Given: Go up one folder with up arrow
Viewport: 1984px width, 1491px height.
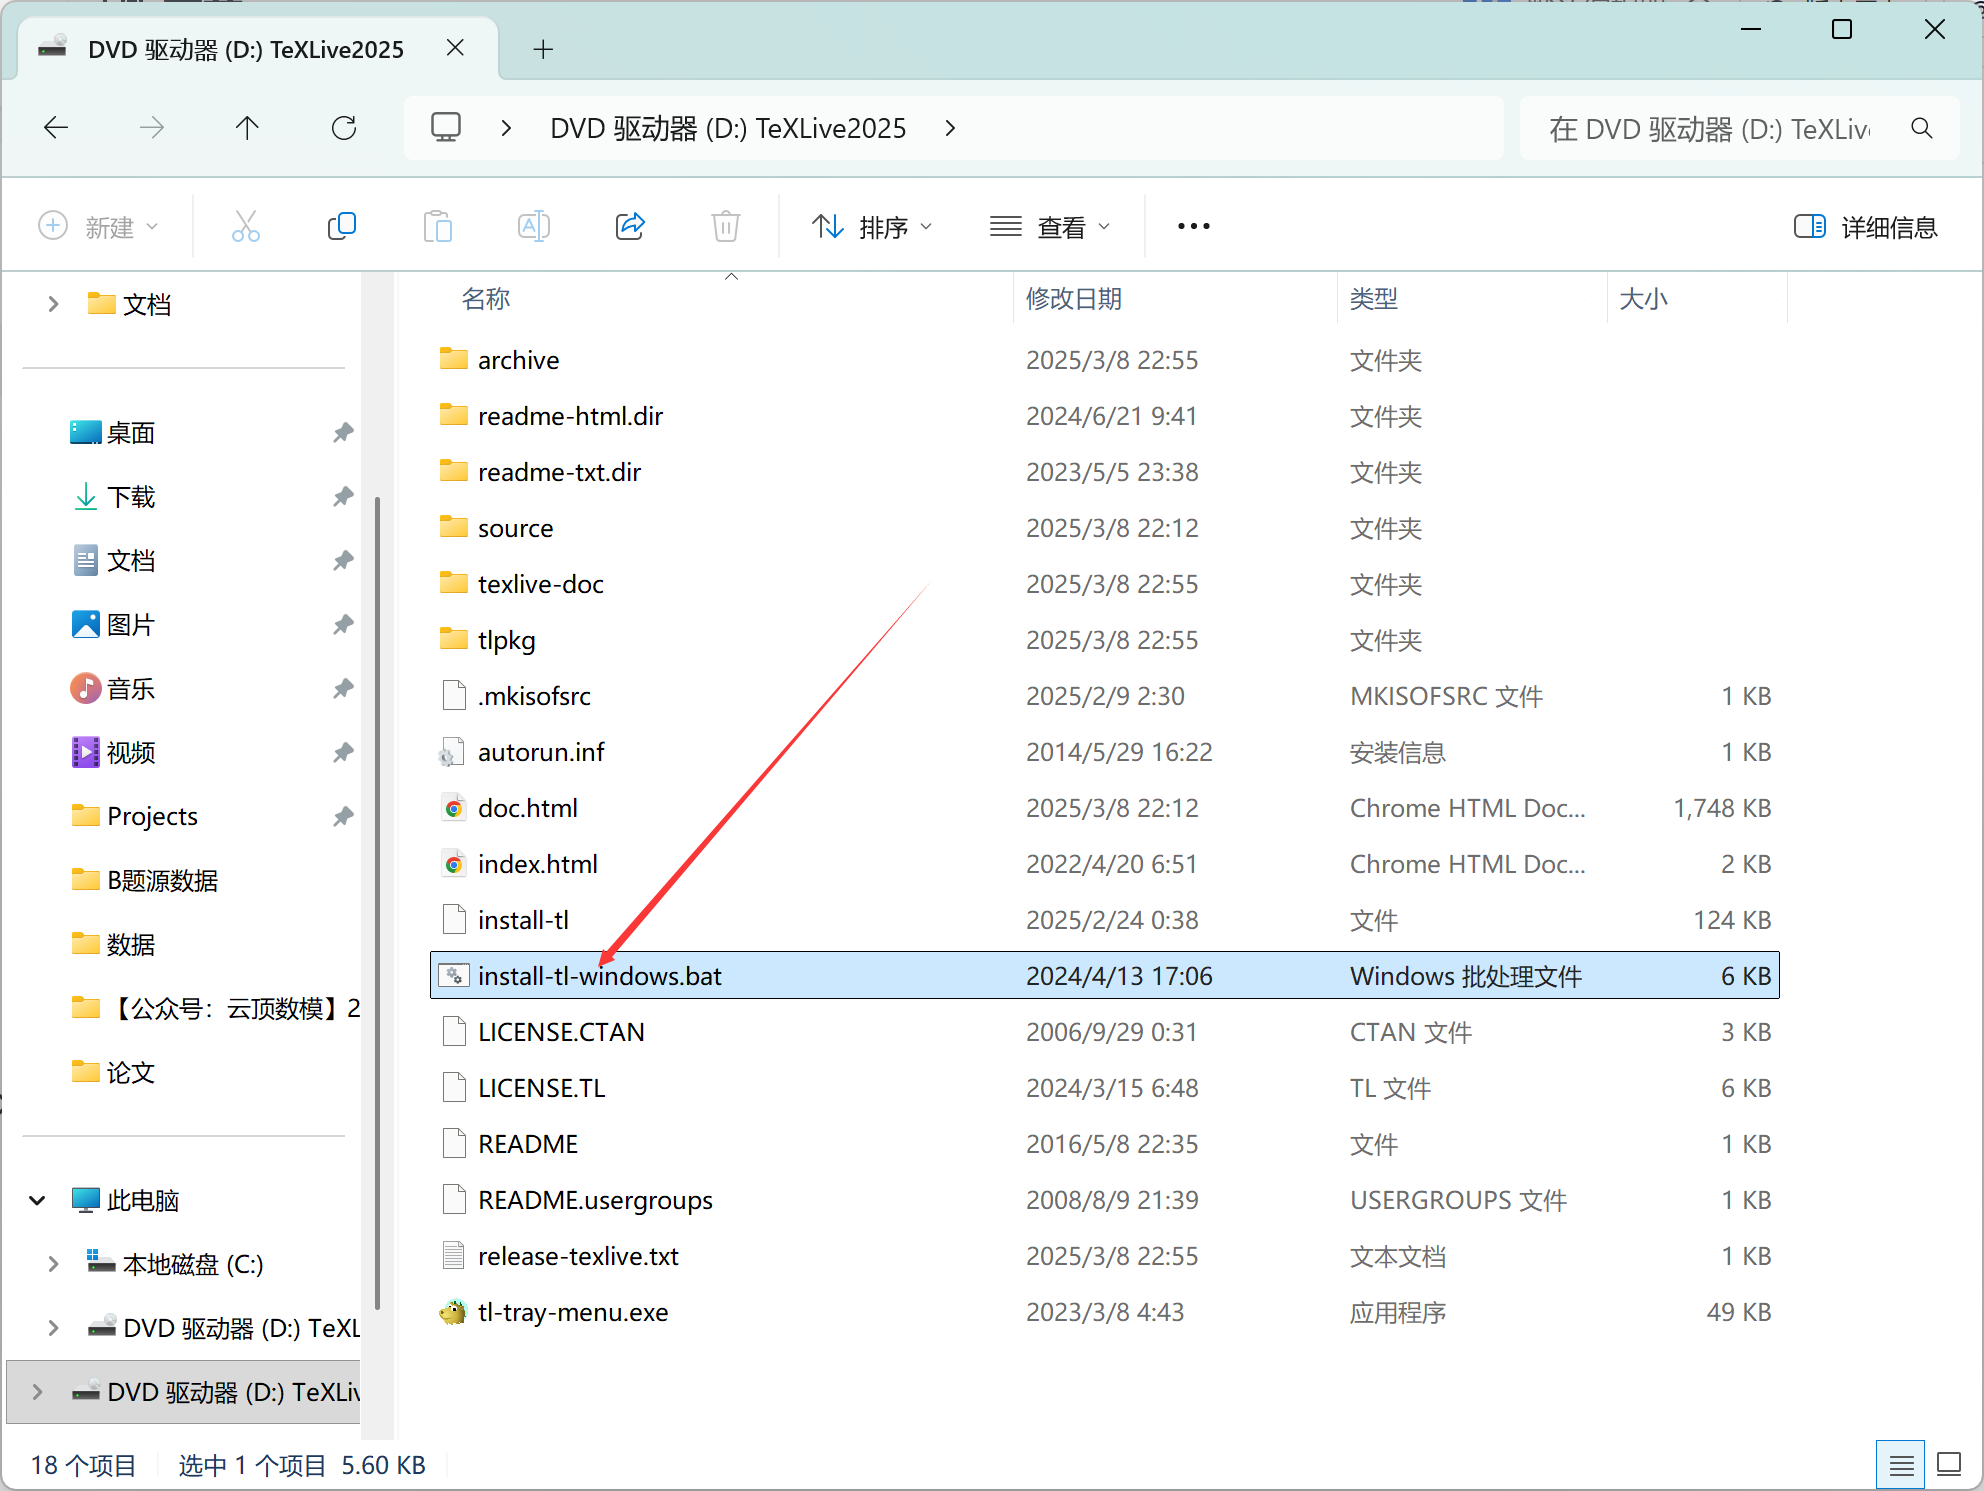Looking at the screenshot, I should (x=247, y=128).
